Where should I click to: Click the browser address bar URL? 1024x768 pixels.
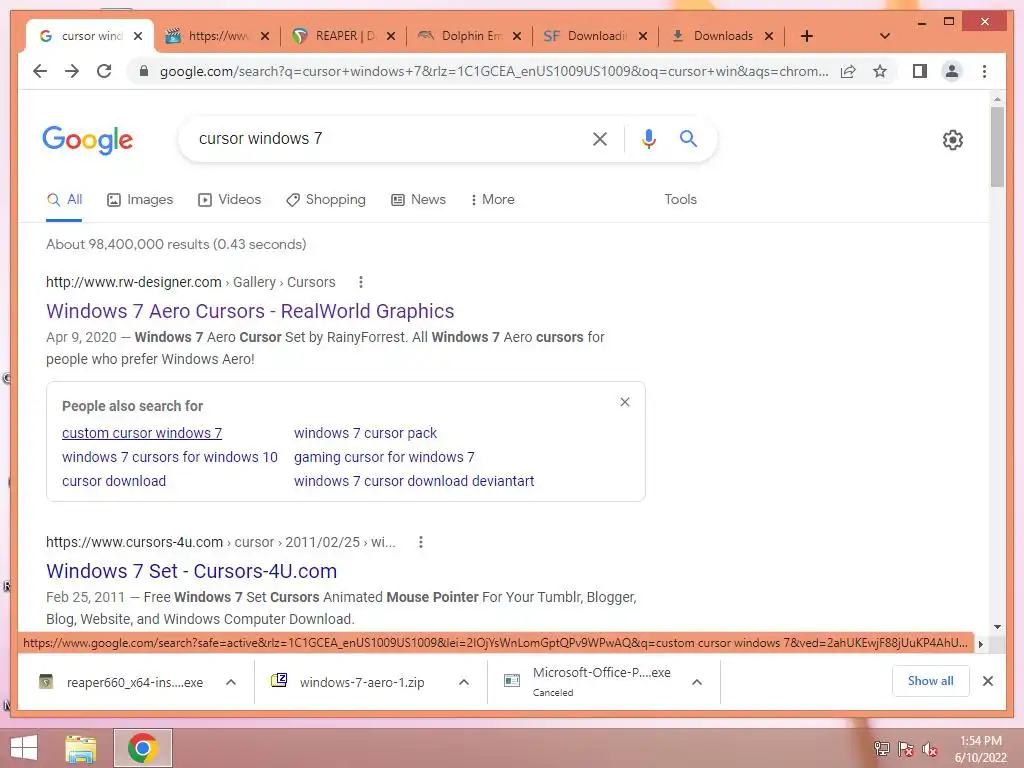(x=494, y=71)
